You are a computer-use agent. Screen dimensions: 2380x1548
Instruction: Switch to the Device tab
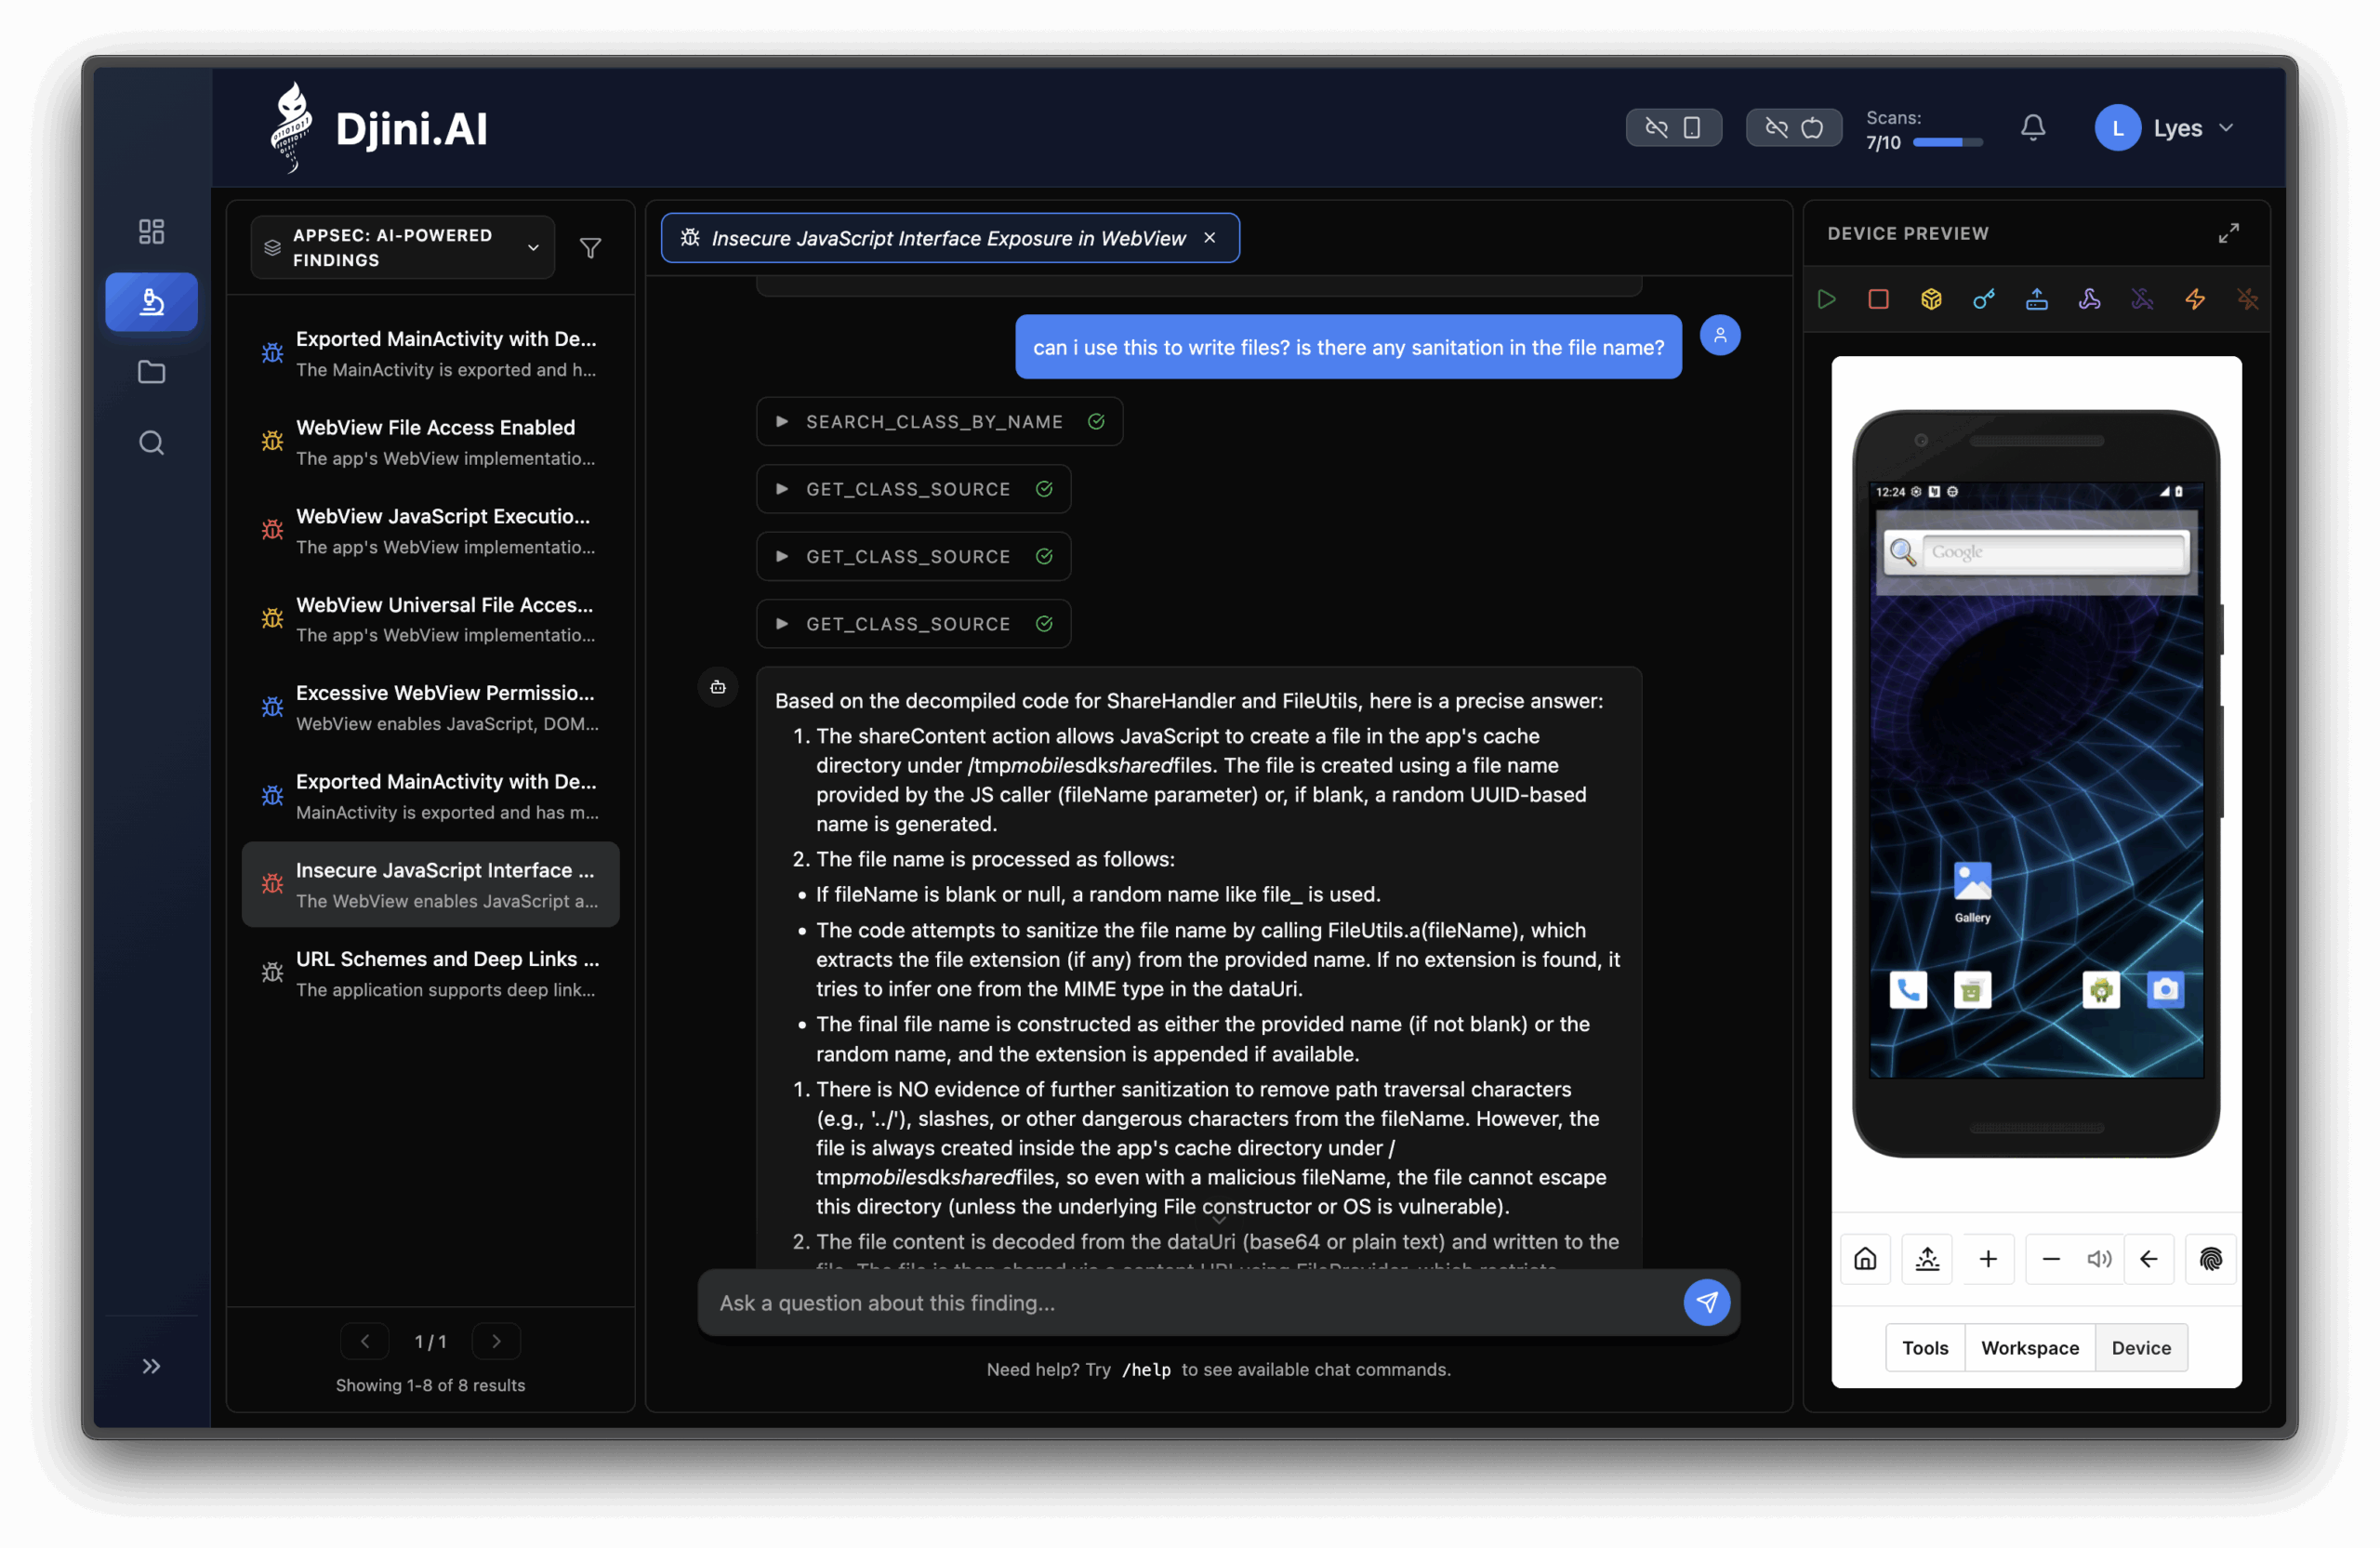pyautogui.click(x=2141, y=1348)
